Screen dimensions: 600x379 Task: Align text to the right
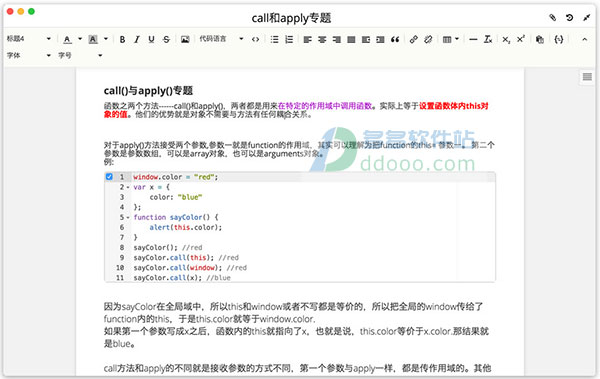pos(337,39)
